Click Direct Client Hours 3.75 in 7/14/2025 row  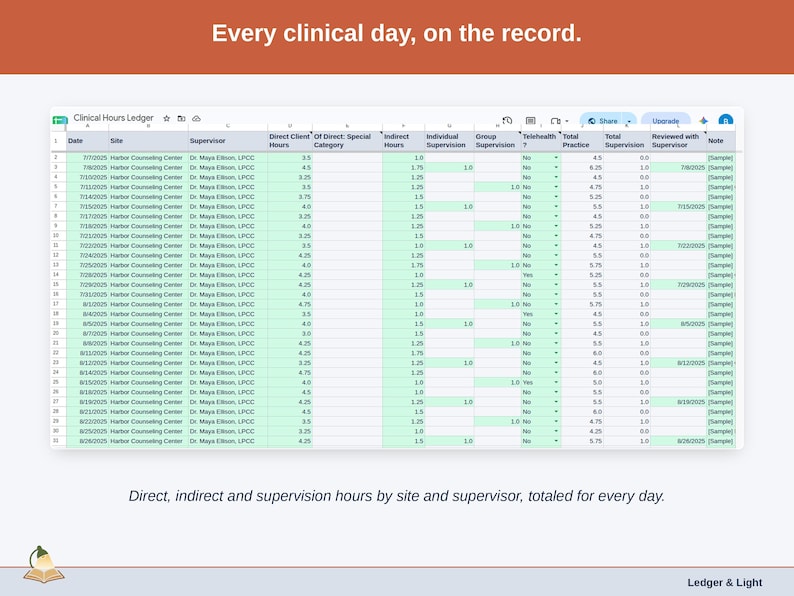[x=290, y=197]
